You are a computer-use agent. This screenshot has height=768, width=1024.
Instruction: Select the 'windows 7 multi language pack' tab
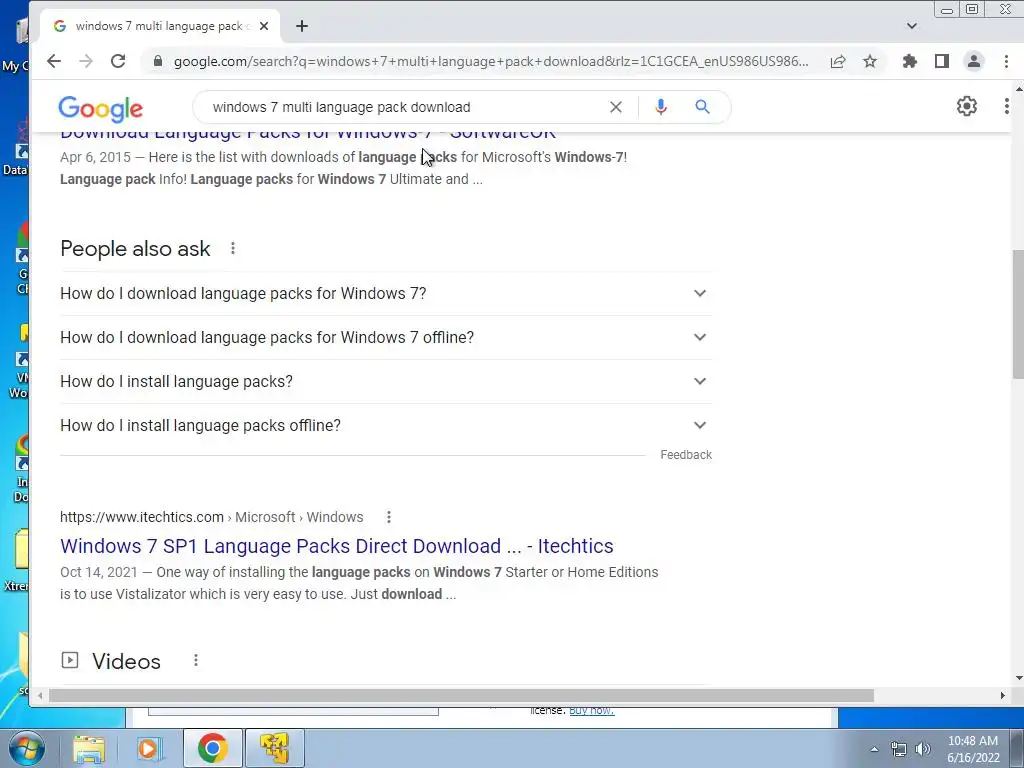coord(160,26)
